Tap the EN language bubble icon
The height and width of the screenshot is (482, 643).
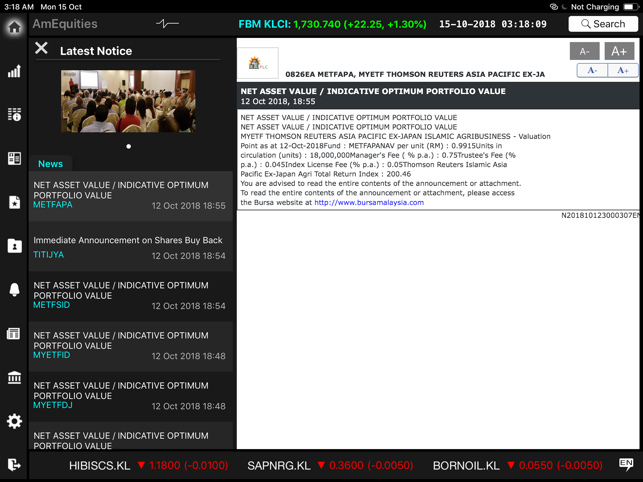click(x=626, y=464)
